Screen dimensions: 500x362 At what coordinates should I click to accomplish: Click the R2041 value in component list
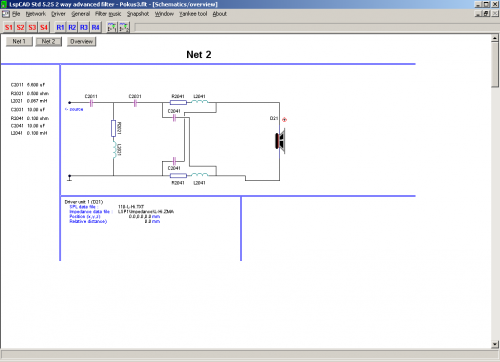click(x=38, y=118)
